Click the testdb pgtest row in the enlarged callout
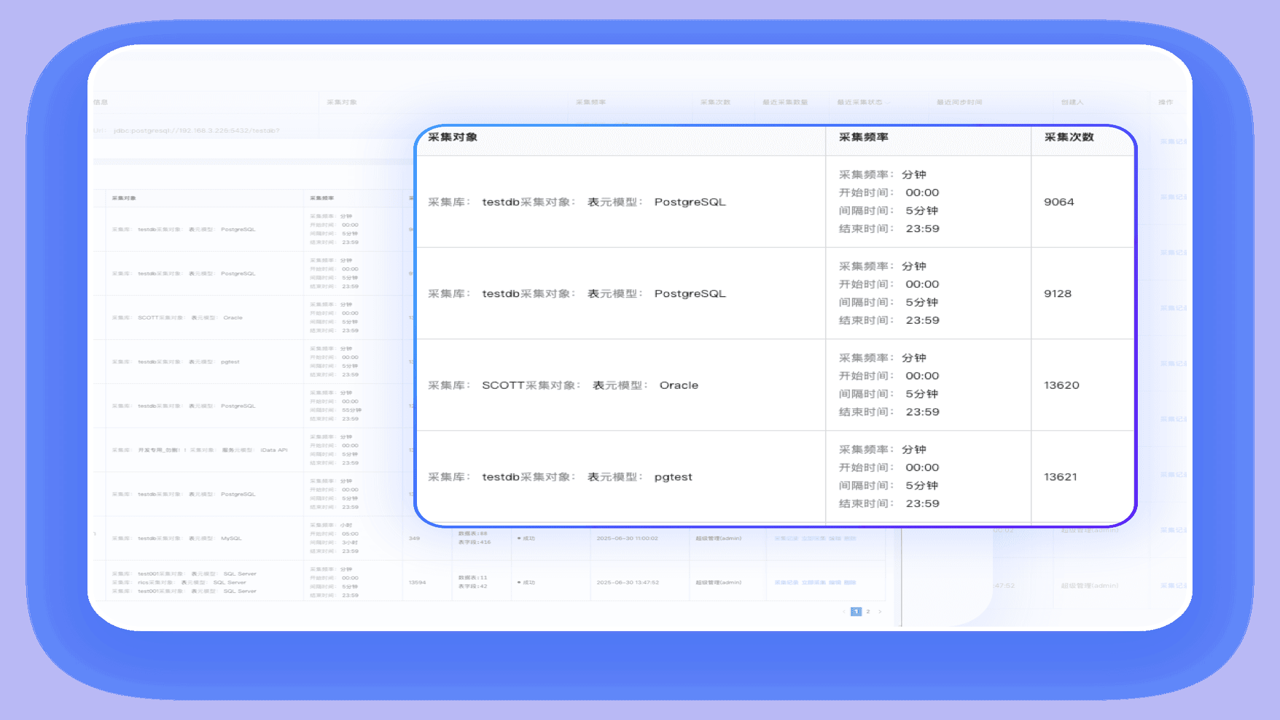 (x=775, y=477)
